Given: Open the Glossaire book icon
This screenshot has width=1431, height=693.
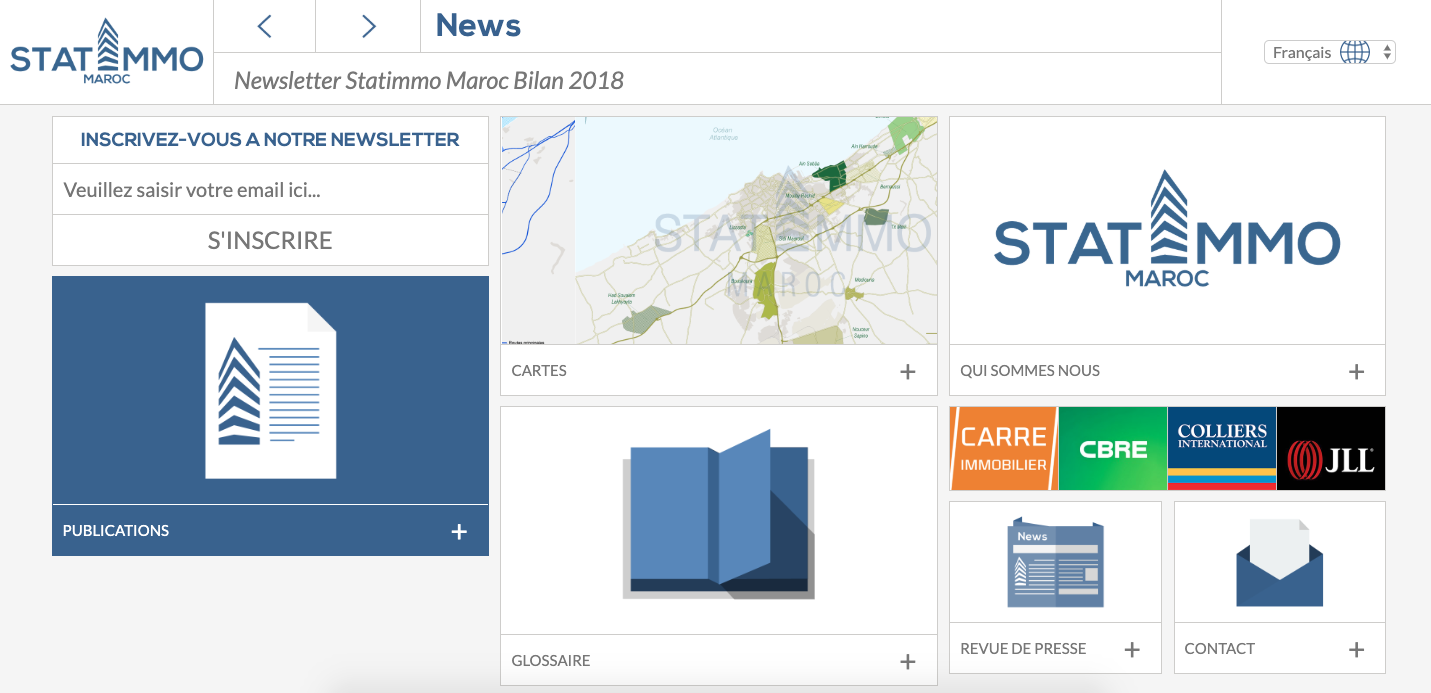Looking at the screenshot, I should (719, 516).
